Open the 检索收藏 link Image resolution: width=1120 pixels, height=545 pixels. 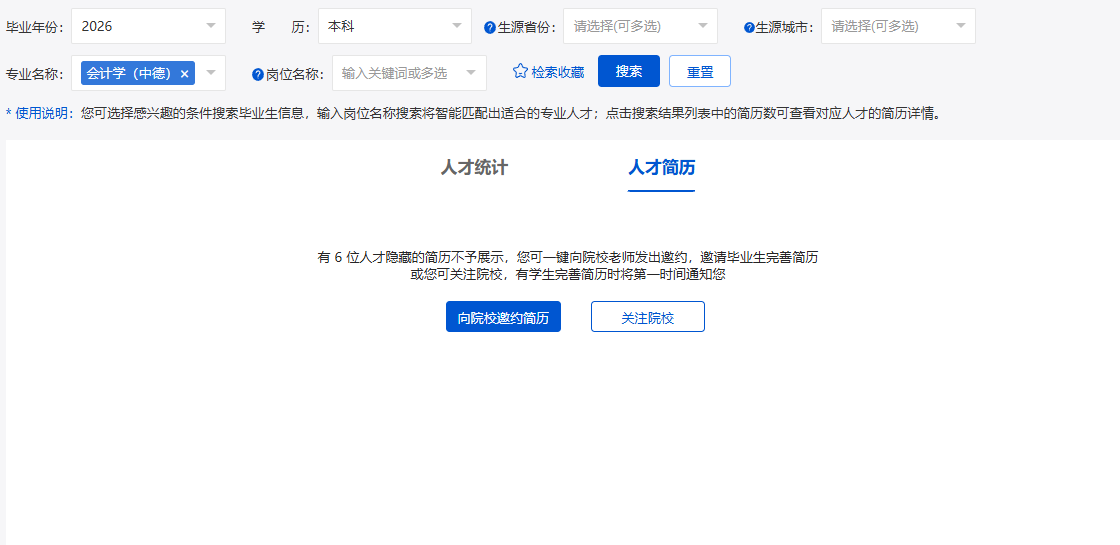point(557,72)
